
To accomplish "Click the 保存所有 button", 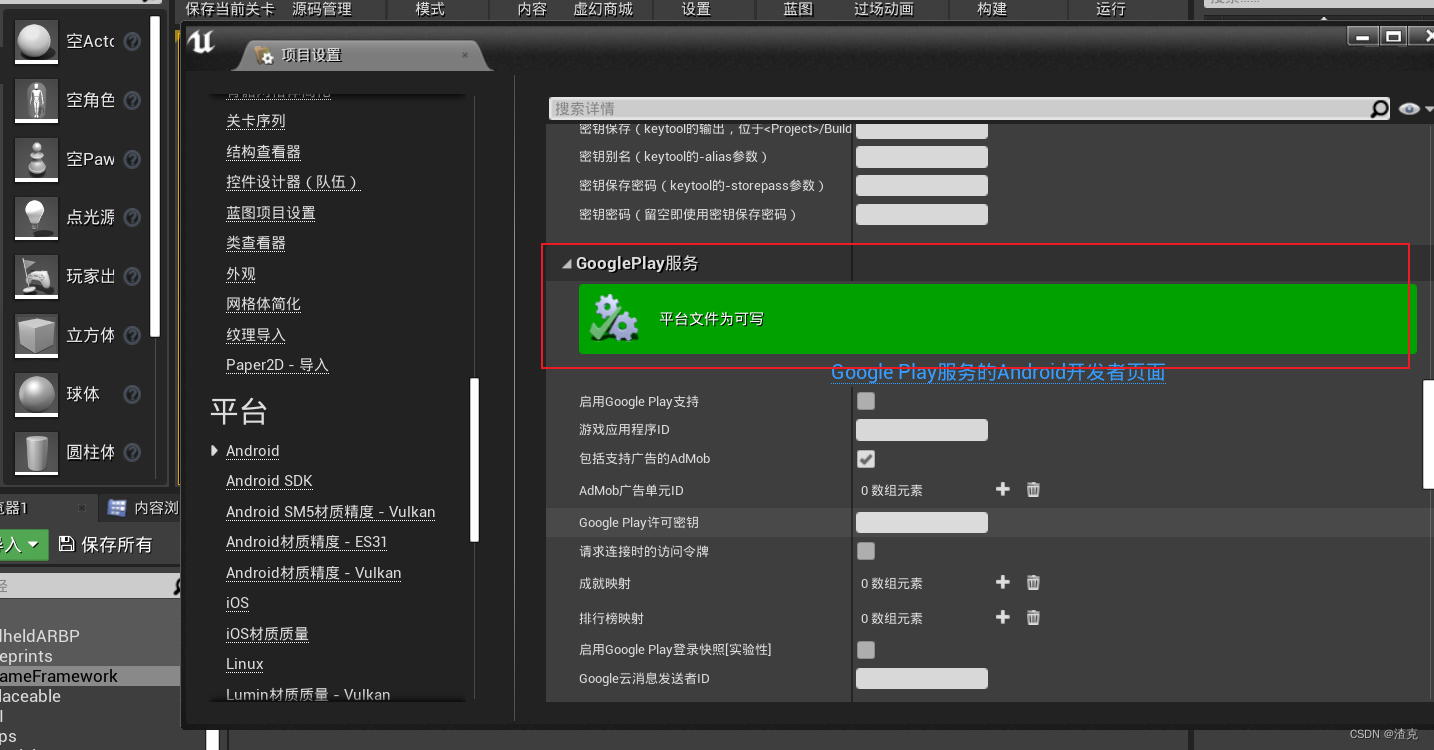I will tap(105, 544).
